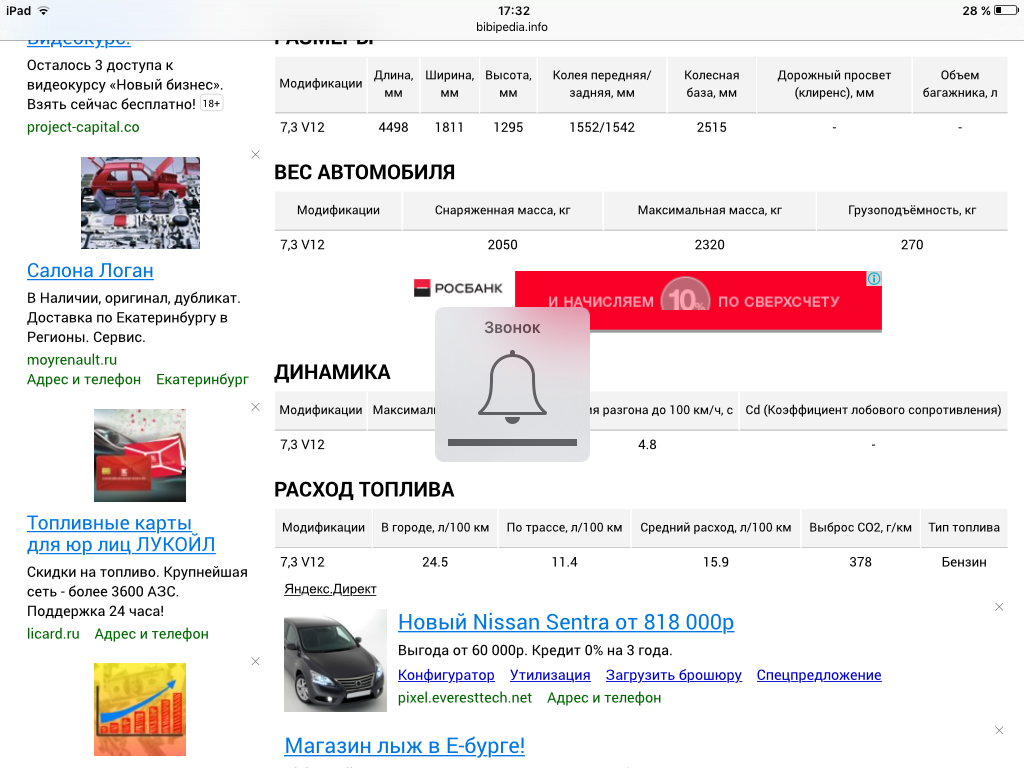This screenshot has width=1024, height=768.
Task: Close the Nissan Sentra ad
Action: click(999, 607)
